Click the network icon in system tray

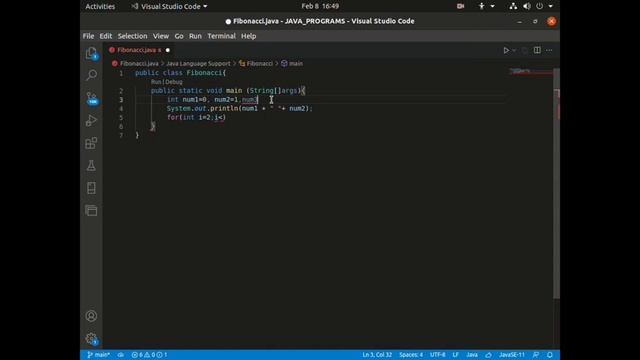tap(513, 6)
